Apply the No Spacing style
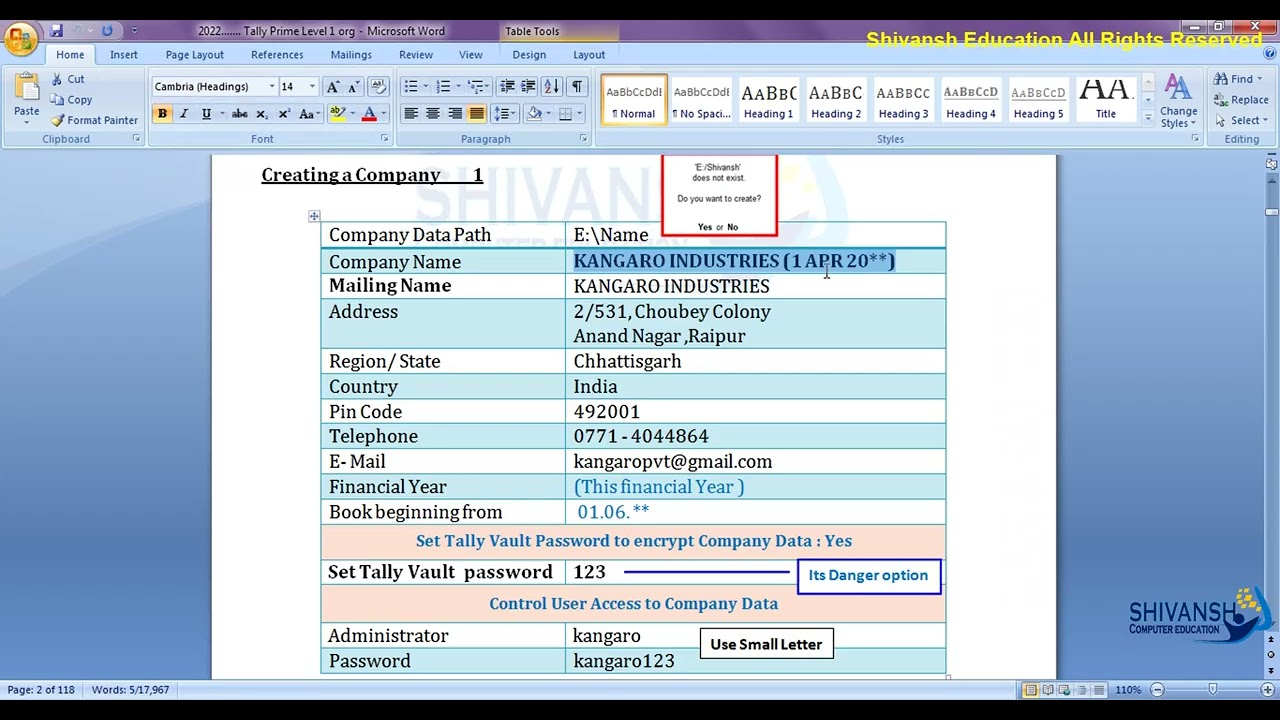Screen dimensions: 1280x720 click(701, 100)
